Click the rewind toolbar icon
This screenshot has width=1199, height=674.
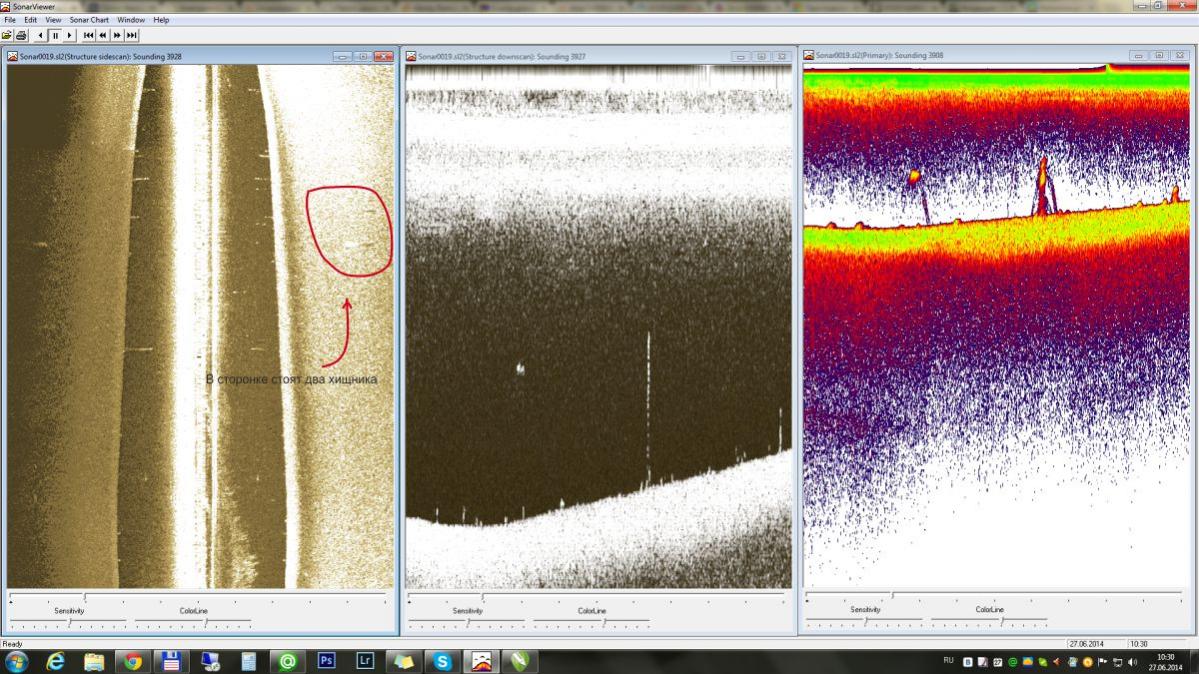[x=102, y=35]
